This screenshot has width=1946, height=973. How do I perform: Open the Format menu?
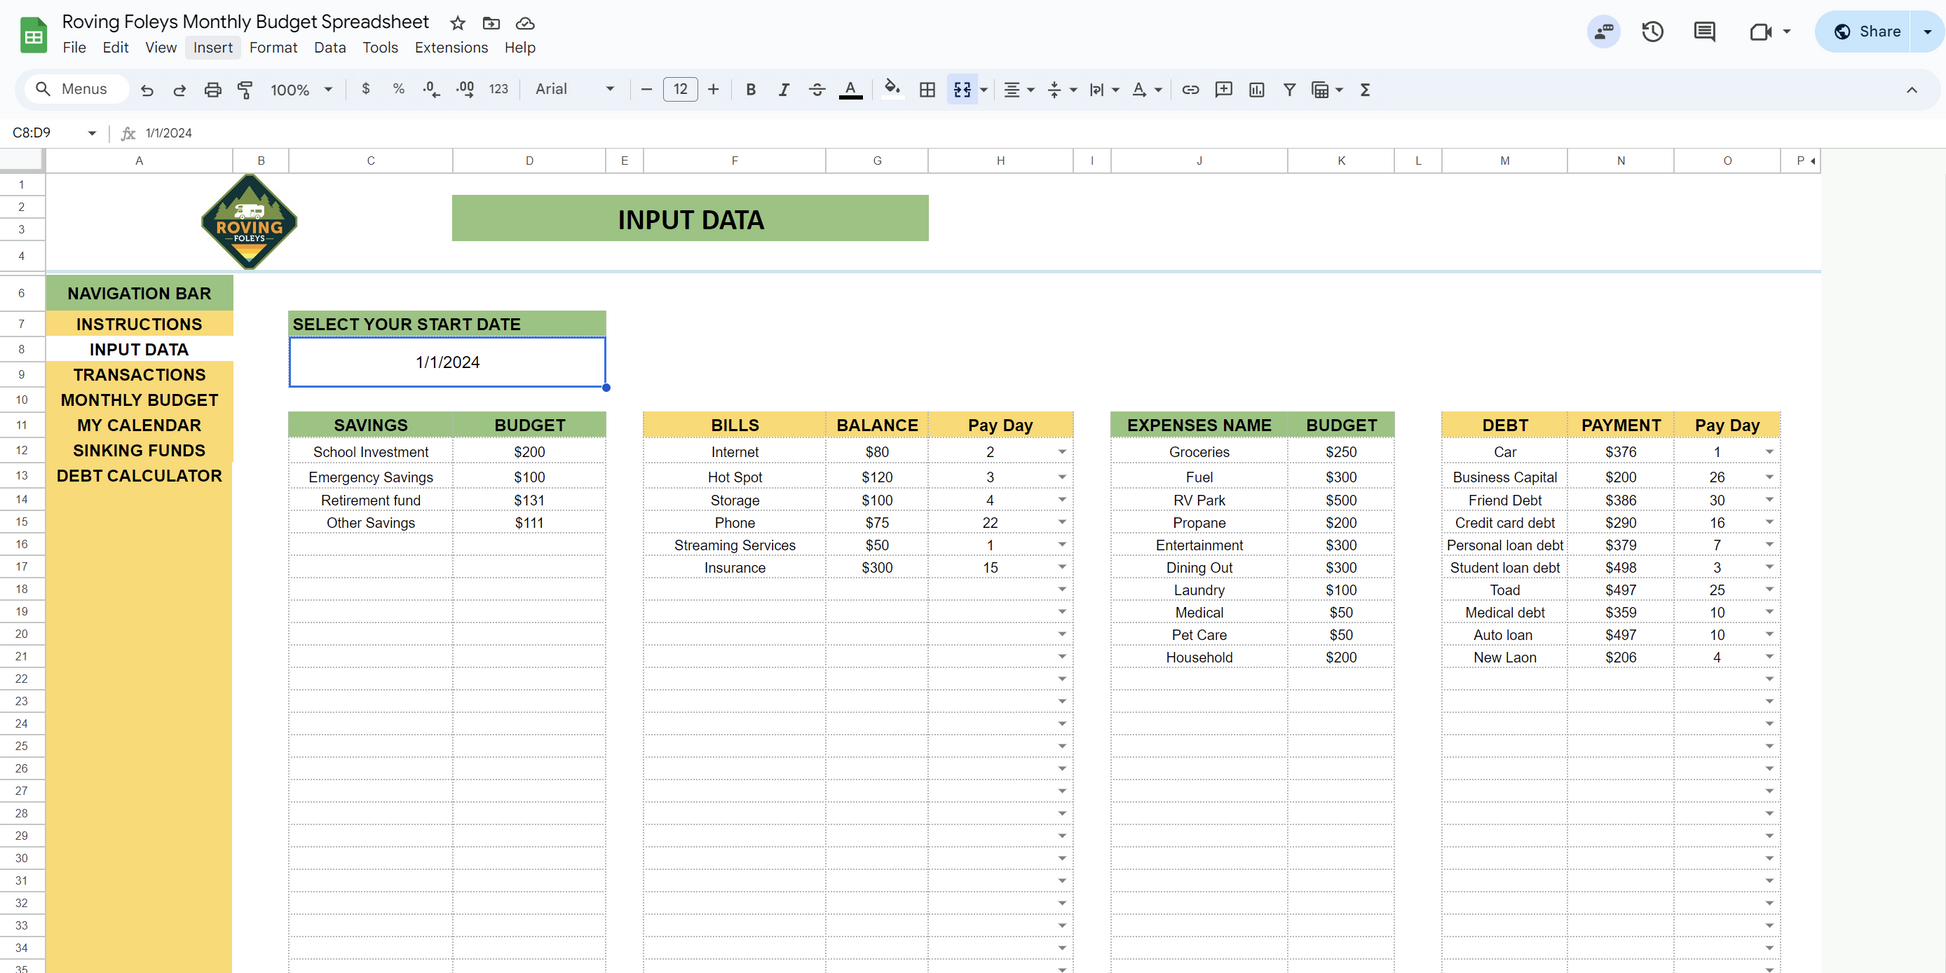point(273,48)
